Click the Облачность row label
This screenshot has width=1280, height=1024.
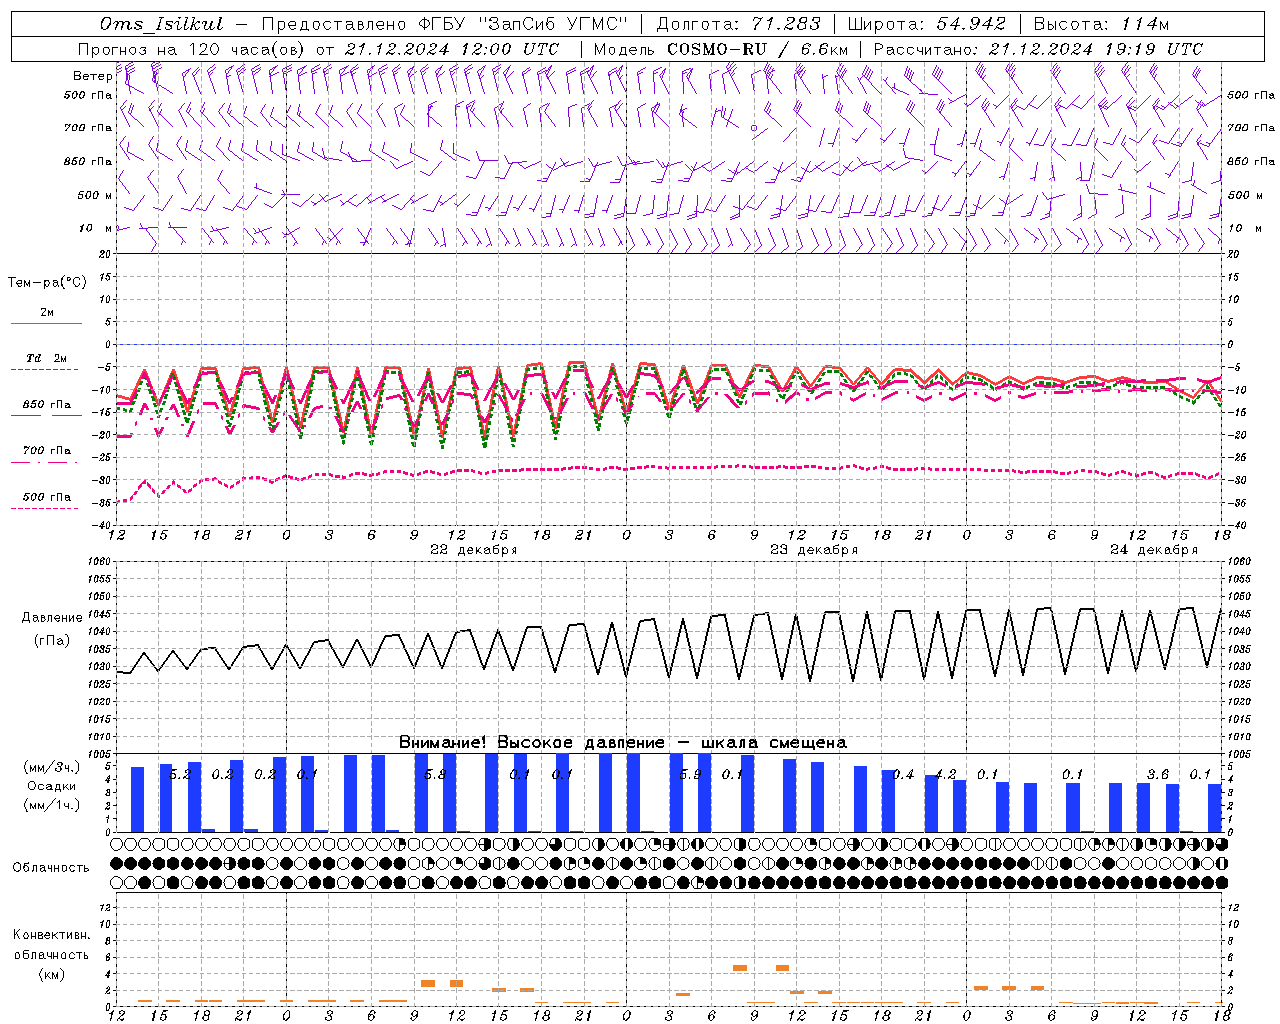[51, 867]
